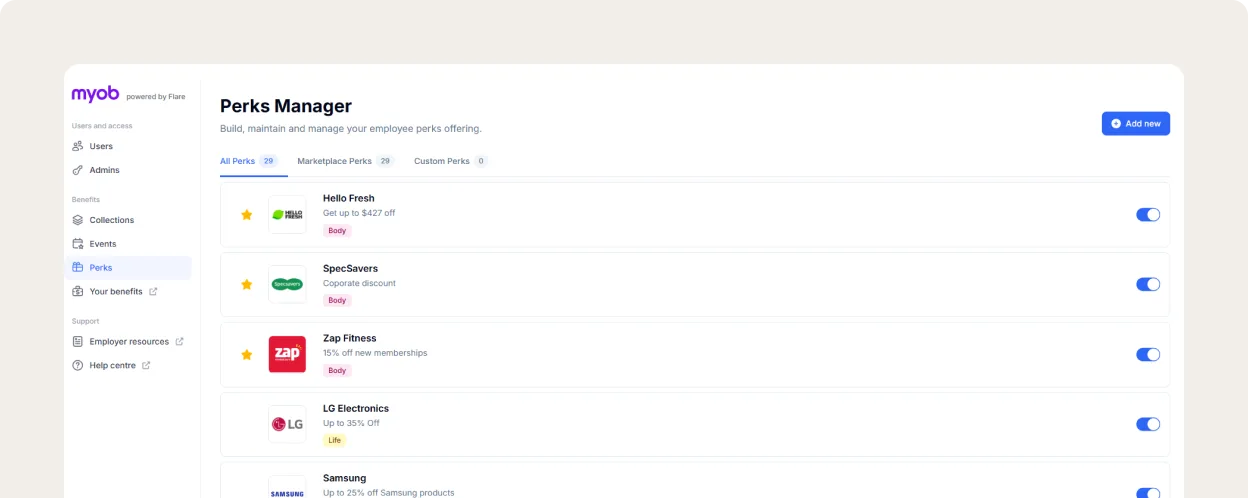The height and width of the screenshot is (498, 1248).
Task: Click the 29 badge on All Perks
Action: [x=268, y=161]
